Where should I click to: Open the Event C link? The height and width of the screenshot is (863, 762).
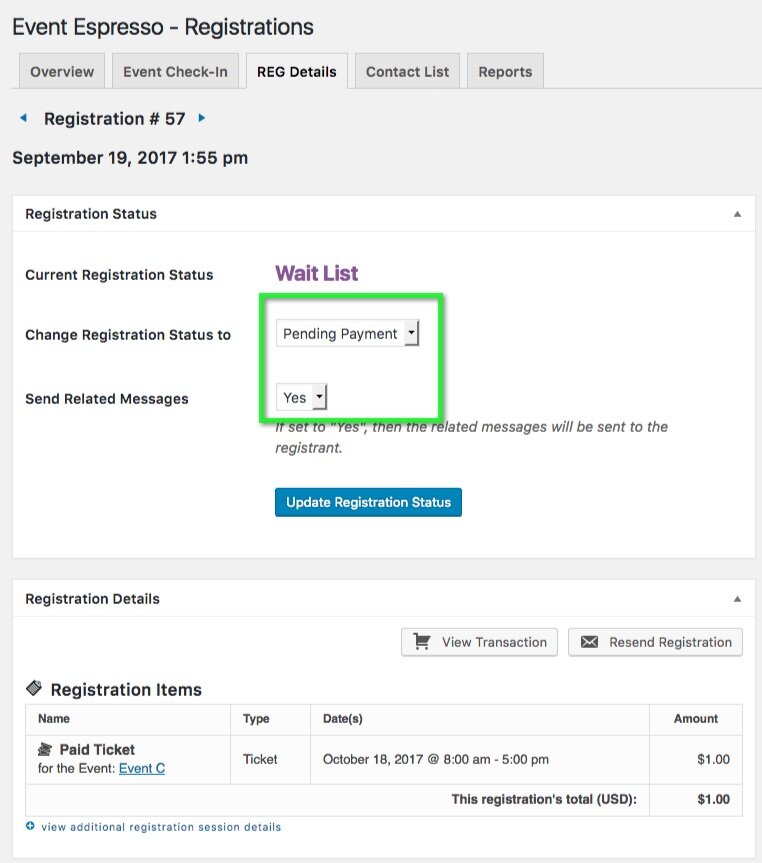(x=142, y=769)
